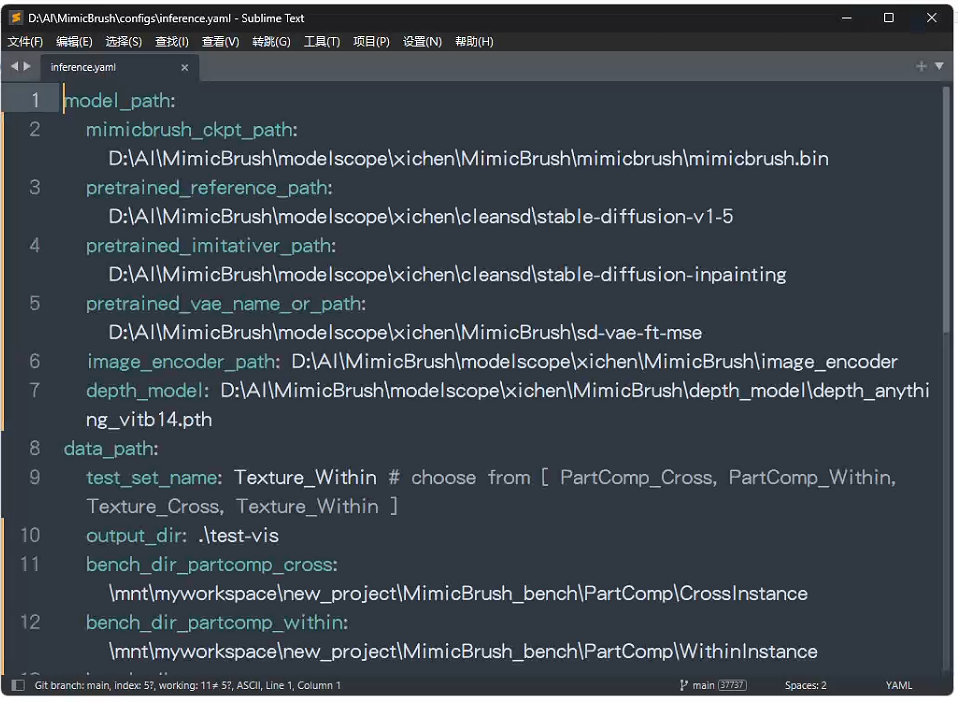Open the main branch indicator in status bar
The height and width of the screenshot is (702, 958).
[x=713, y=686]
